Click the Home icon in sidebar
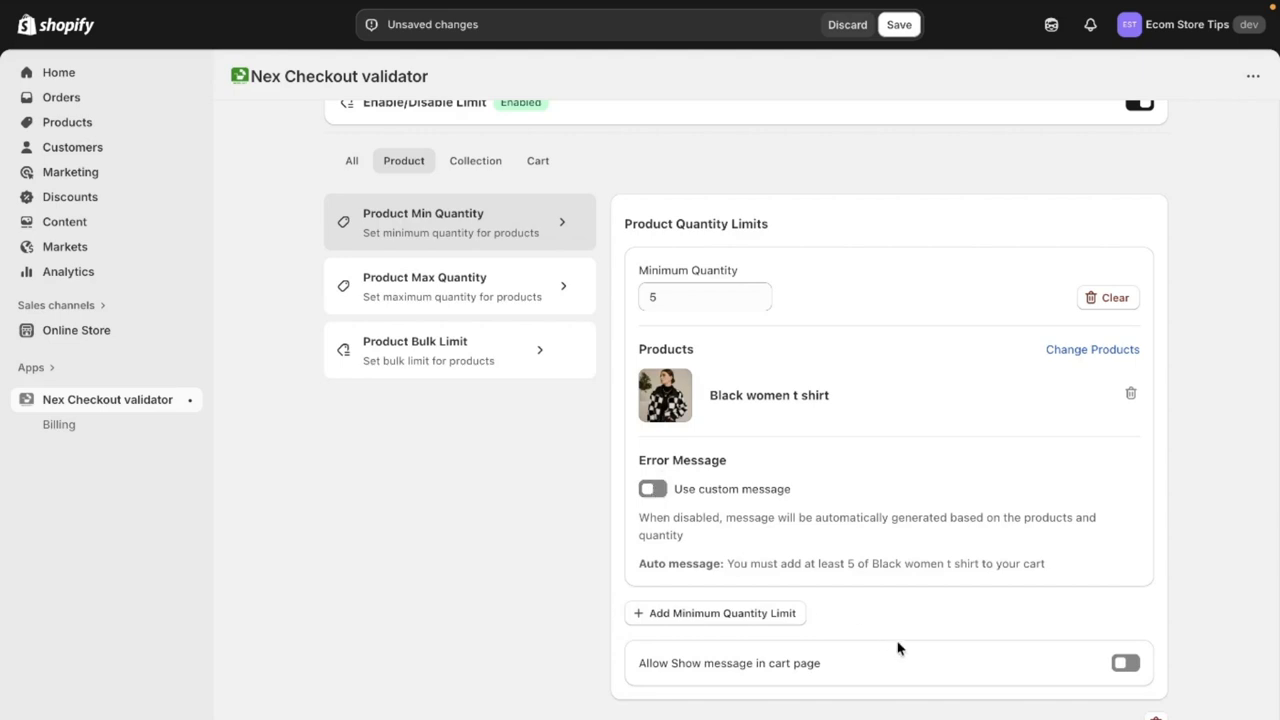This screenshot has height=720, width=1280. pos(27,72)
